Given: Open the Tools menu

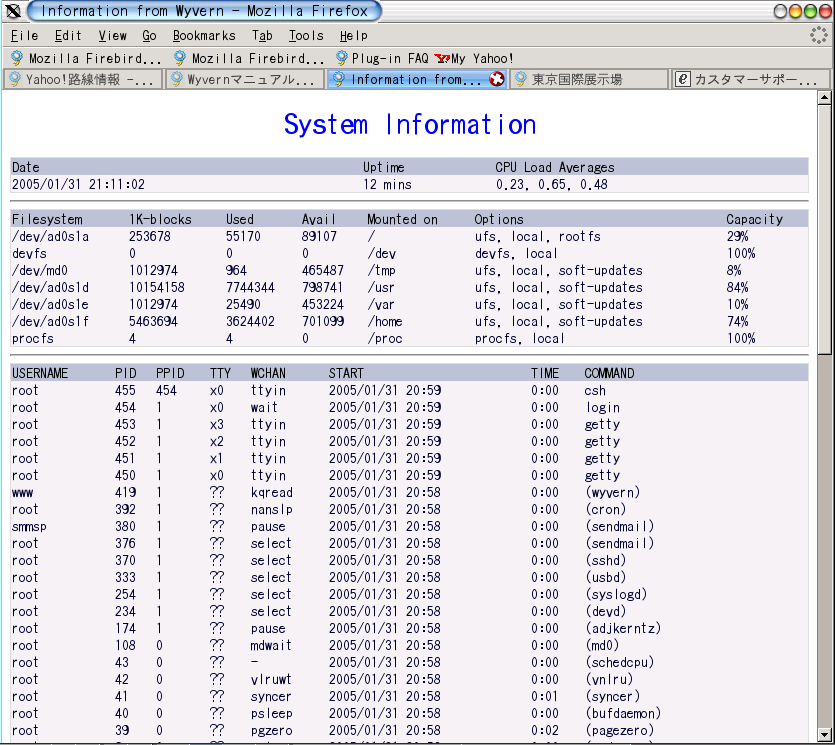Looking at the screenshot, I should click(306, 36).
